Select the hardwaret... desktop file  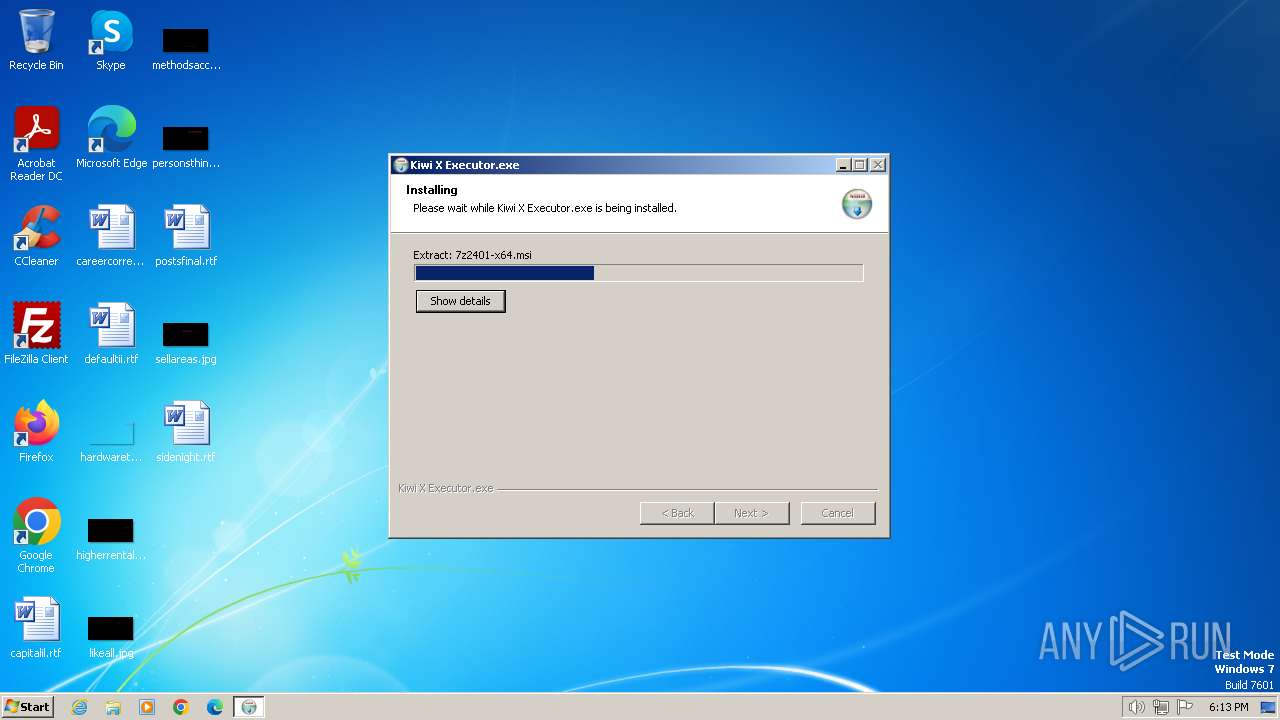pos(111,440)
